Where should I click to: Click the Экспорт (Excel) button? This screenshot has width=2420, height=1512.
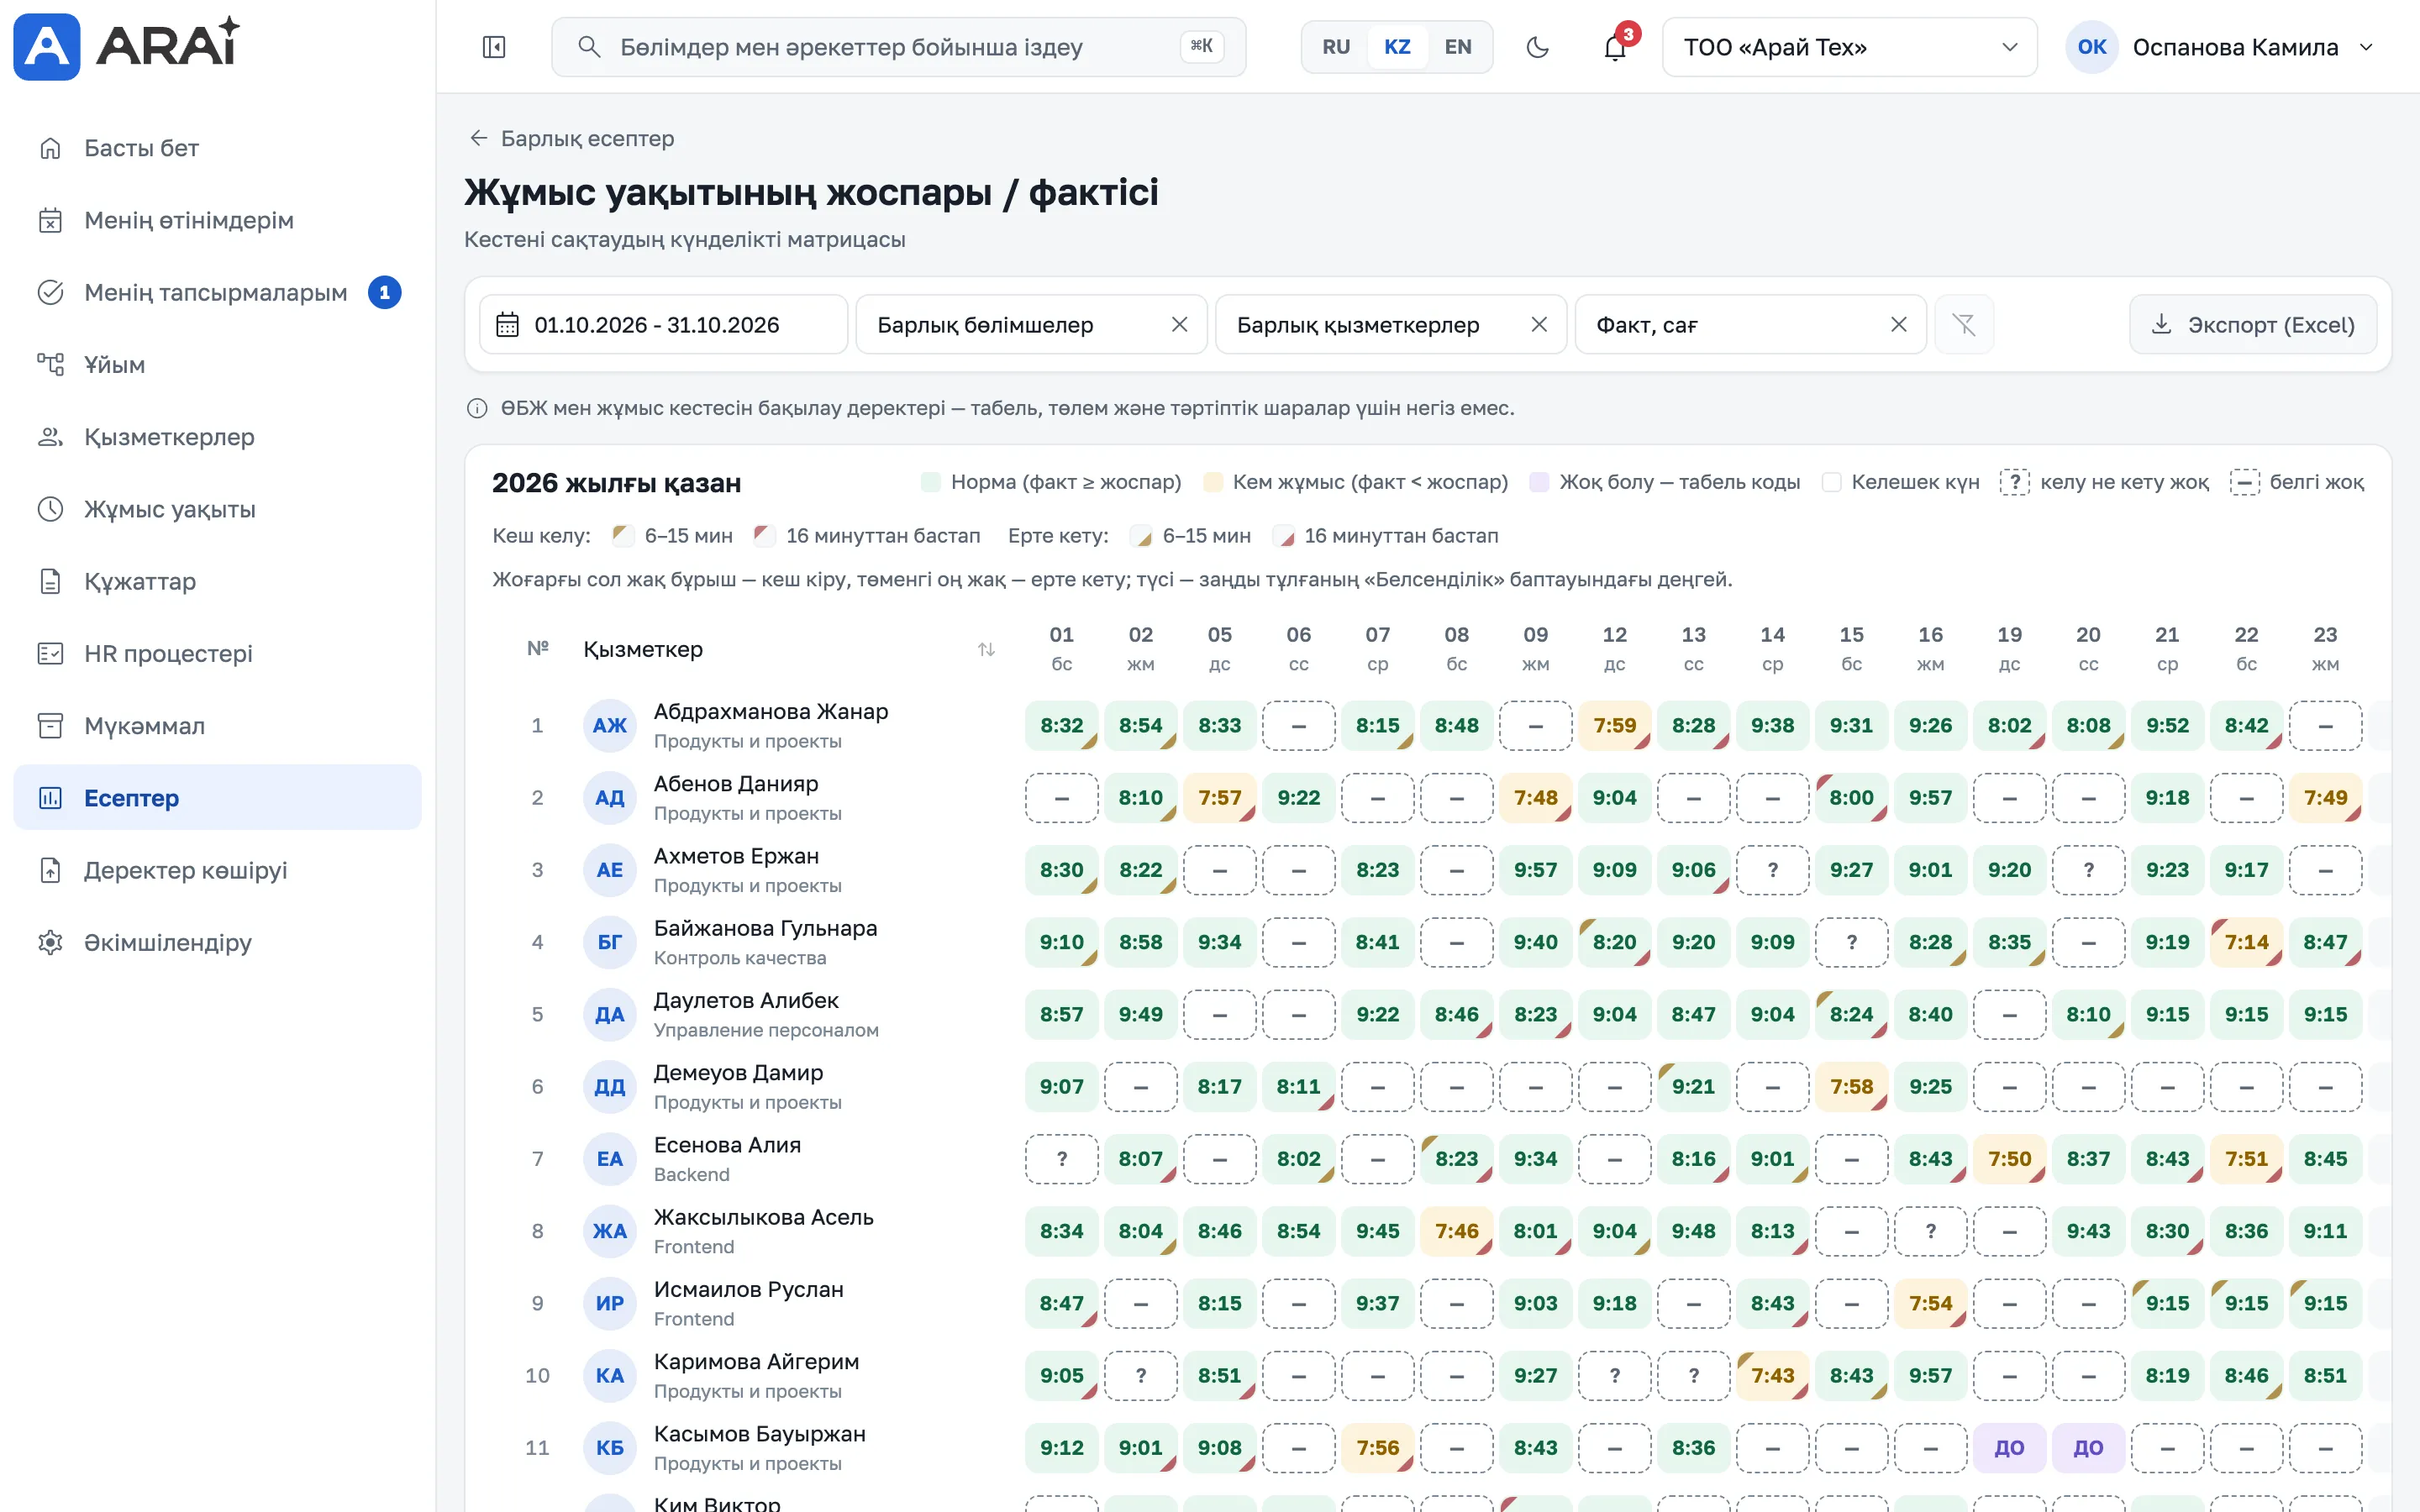click(x=2253, y=324)
